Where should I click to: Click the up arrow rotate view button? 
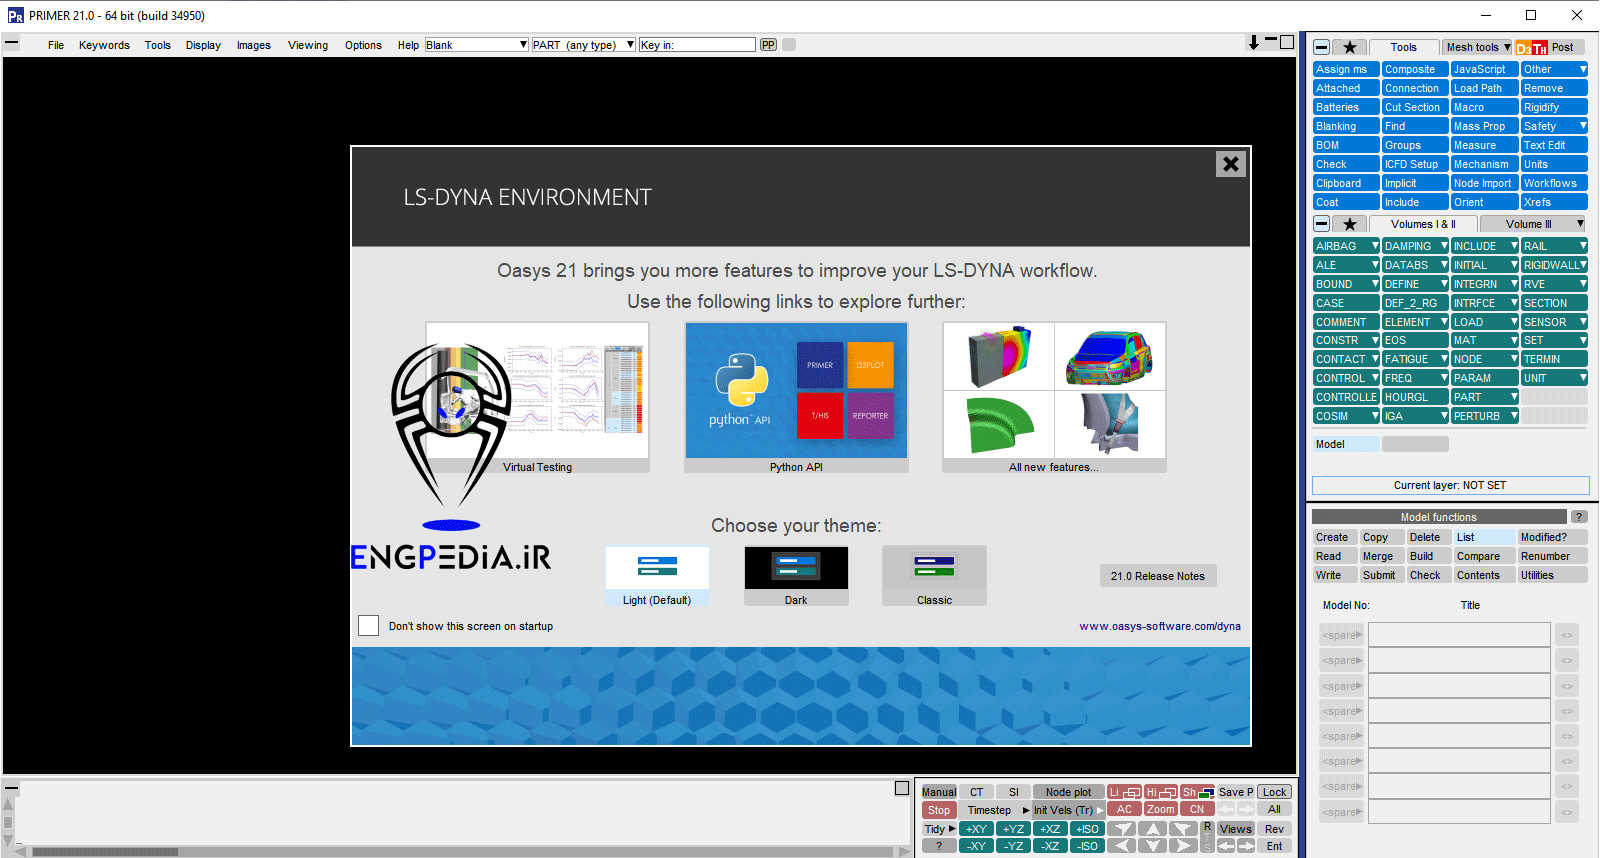point(1153,829)
